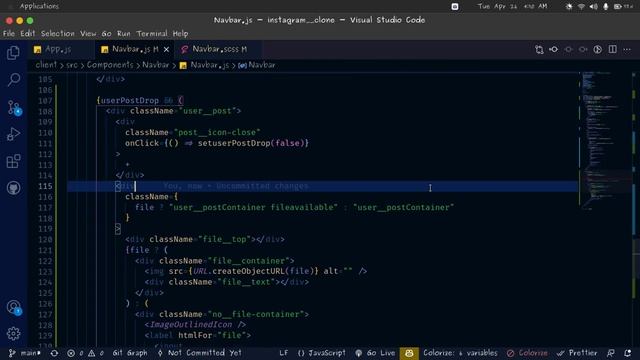Click the client breadcrumb
The image size is (640, 360).
46,65
